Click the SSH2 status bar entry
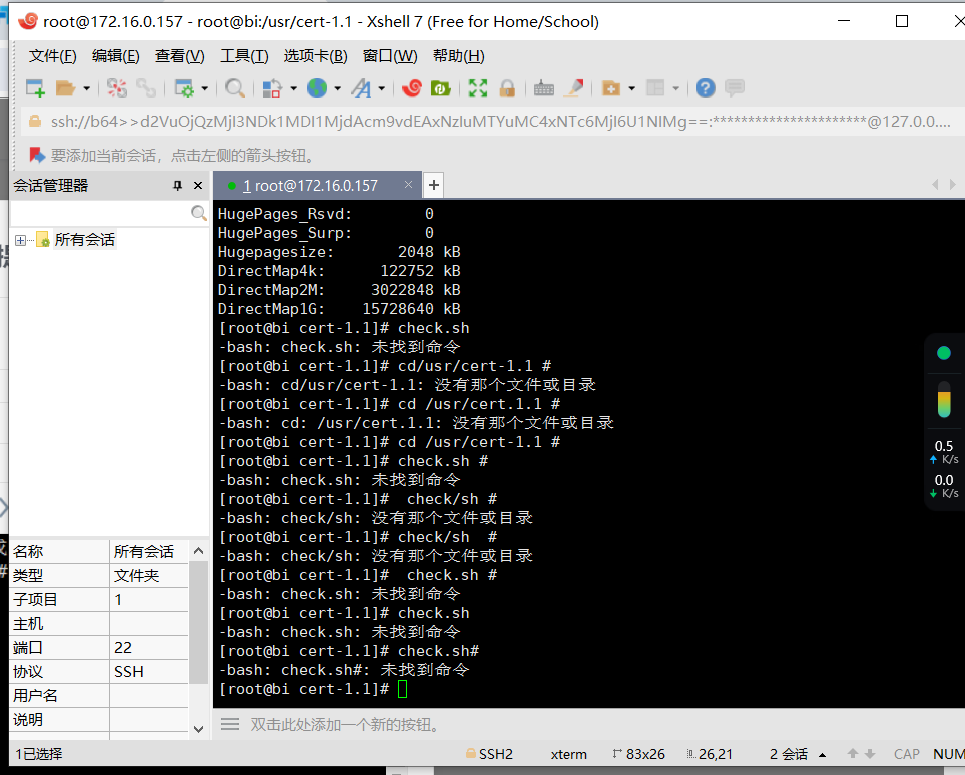 point(489,754)
